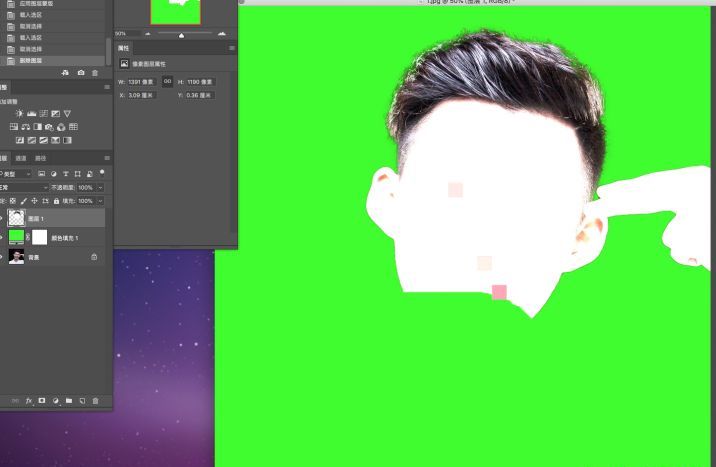Adjust the Navigator zoom slider handle
The height and width of the screenshot is (467, 716).
pyautogui.click(x=181, y=35)
